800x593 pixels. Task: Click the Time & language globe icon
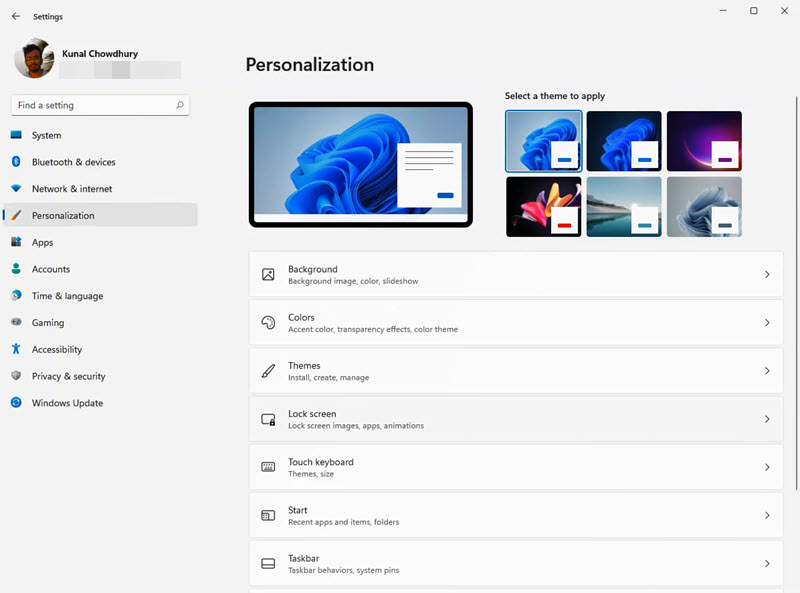point(16,295)
